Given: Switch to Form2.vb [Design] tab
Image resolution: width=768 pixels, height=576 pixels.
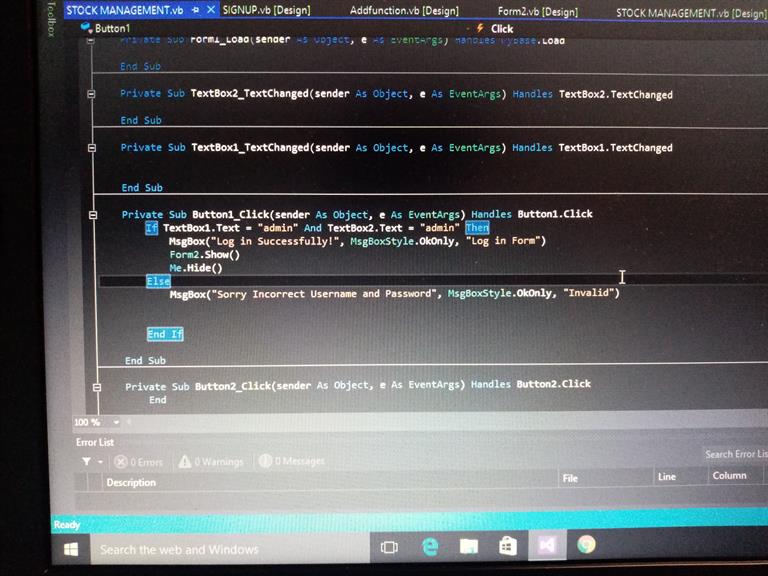Looking at the screenshot, I should 537,11.
